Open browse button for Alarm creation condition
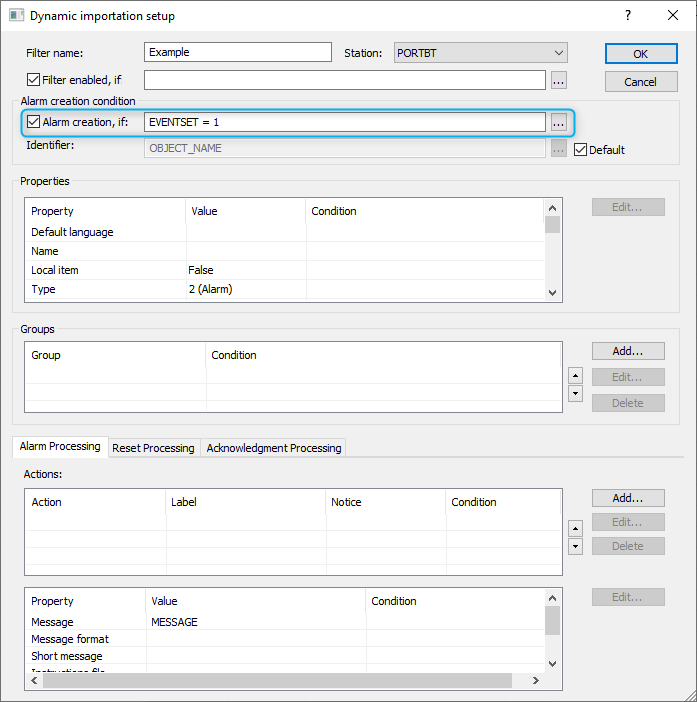 pyautogui.click(x=559, y=122)
